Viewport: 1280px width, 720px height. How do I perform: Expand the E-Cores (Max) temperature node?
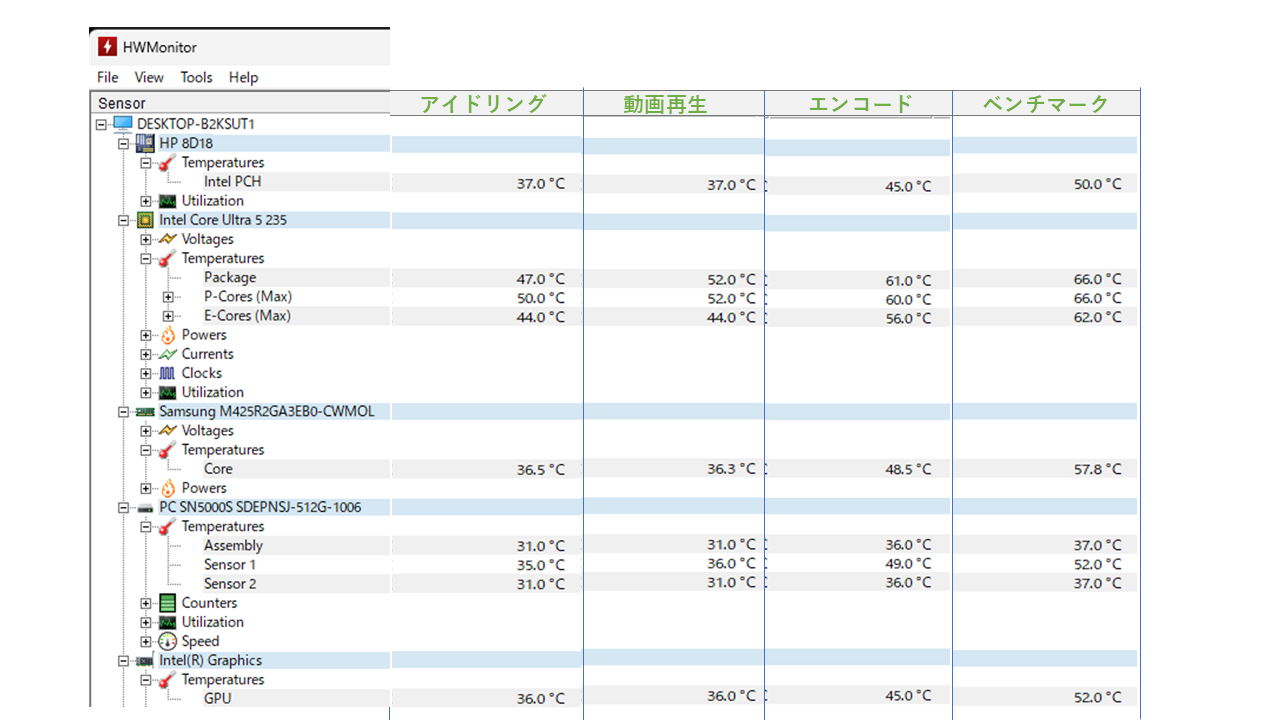(168, 316)
